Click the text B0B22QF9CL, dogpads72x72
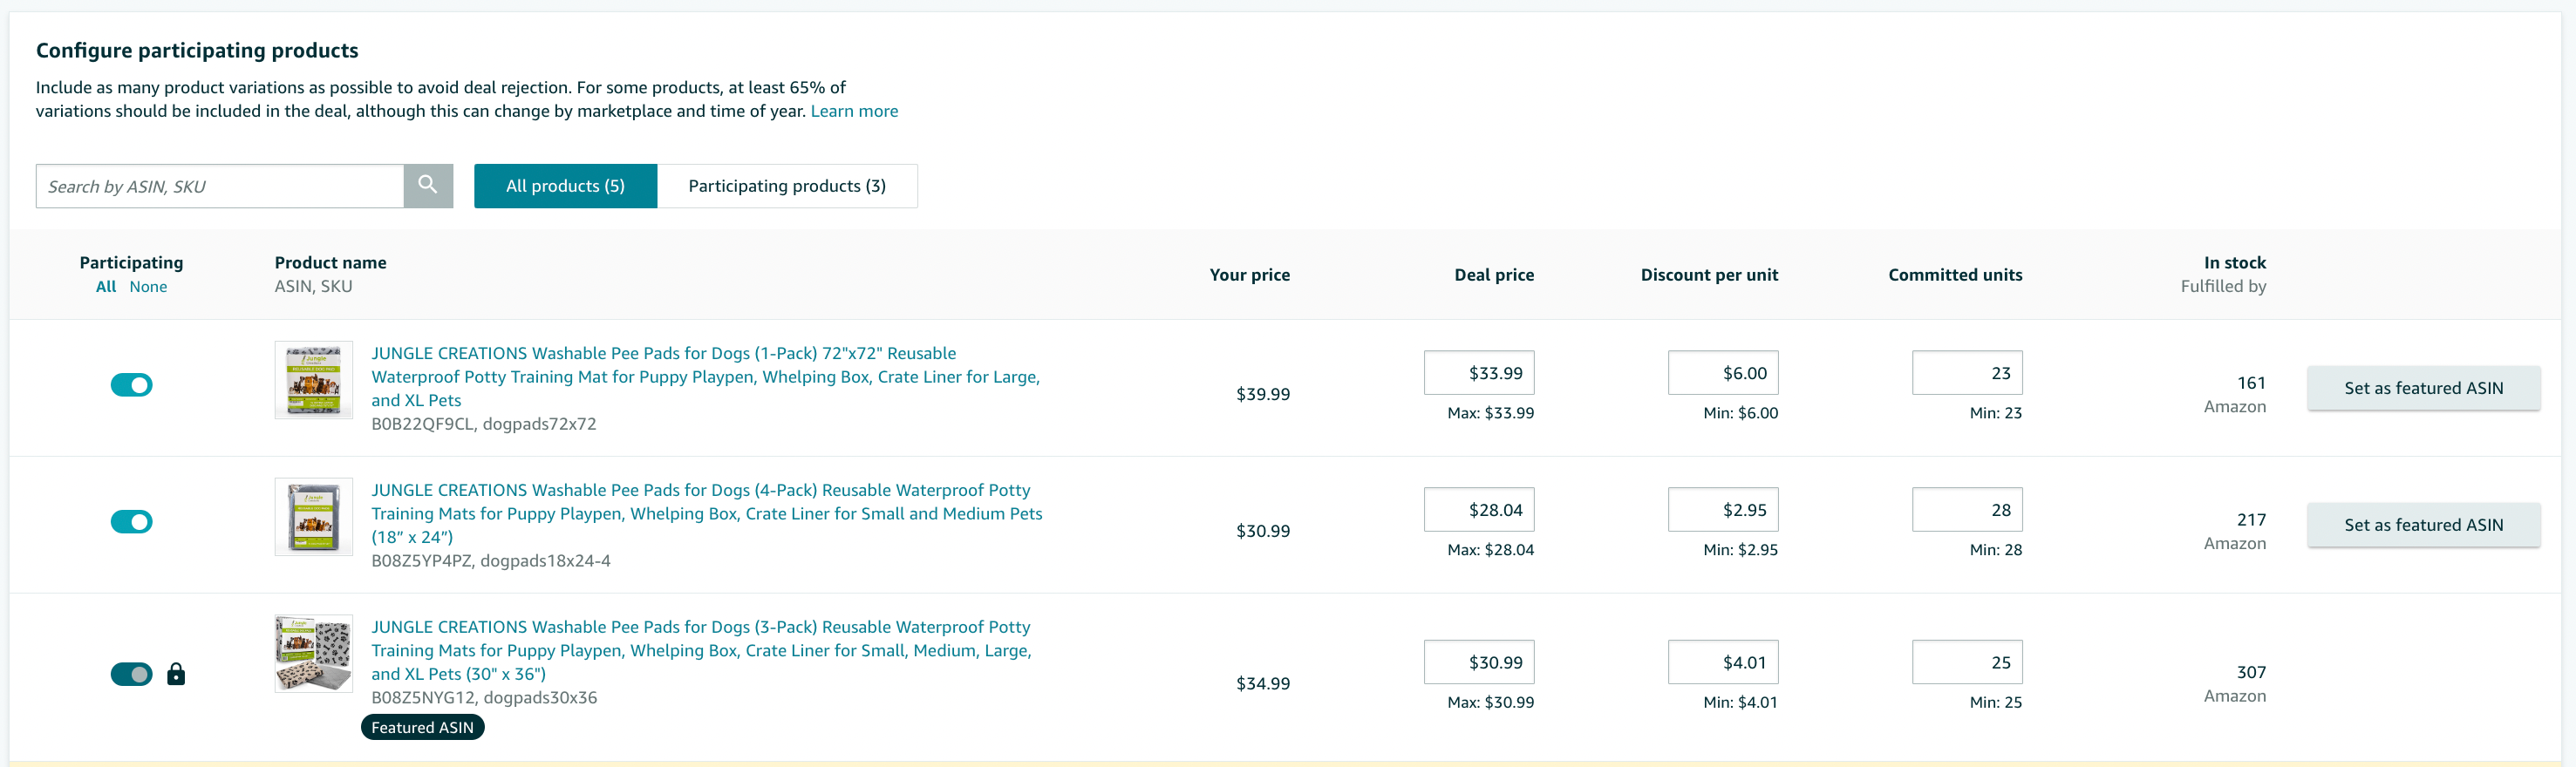The image size is (2576, 767). [x=483, y=424]
